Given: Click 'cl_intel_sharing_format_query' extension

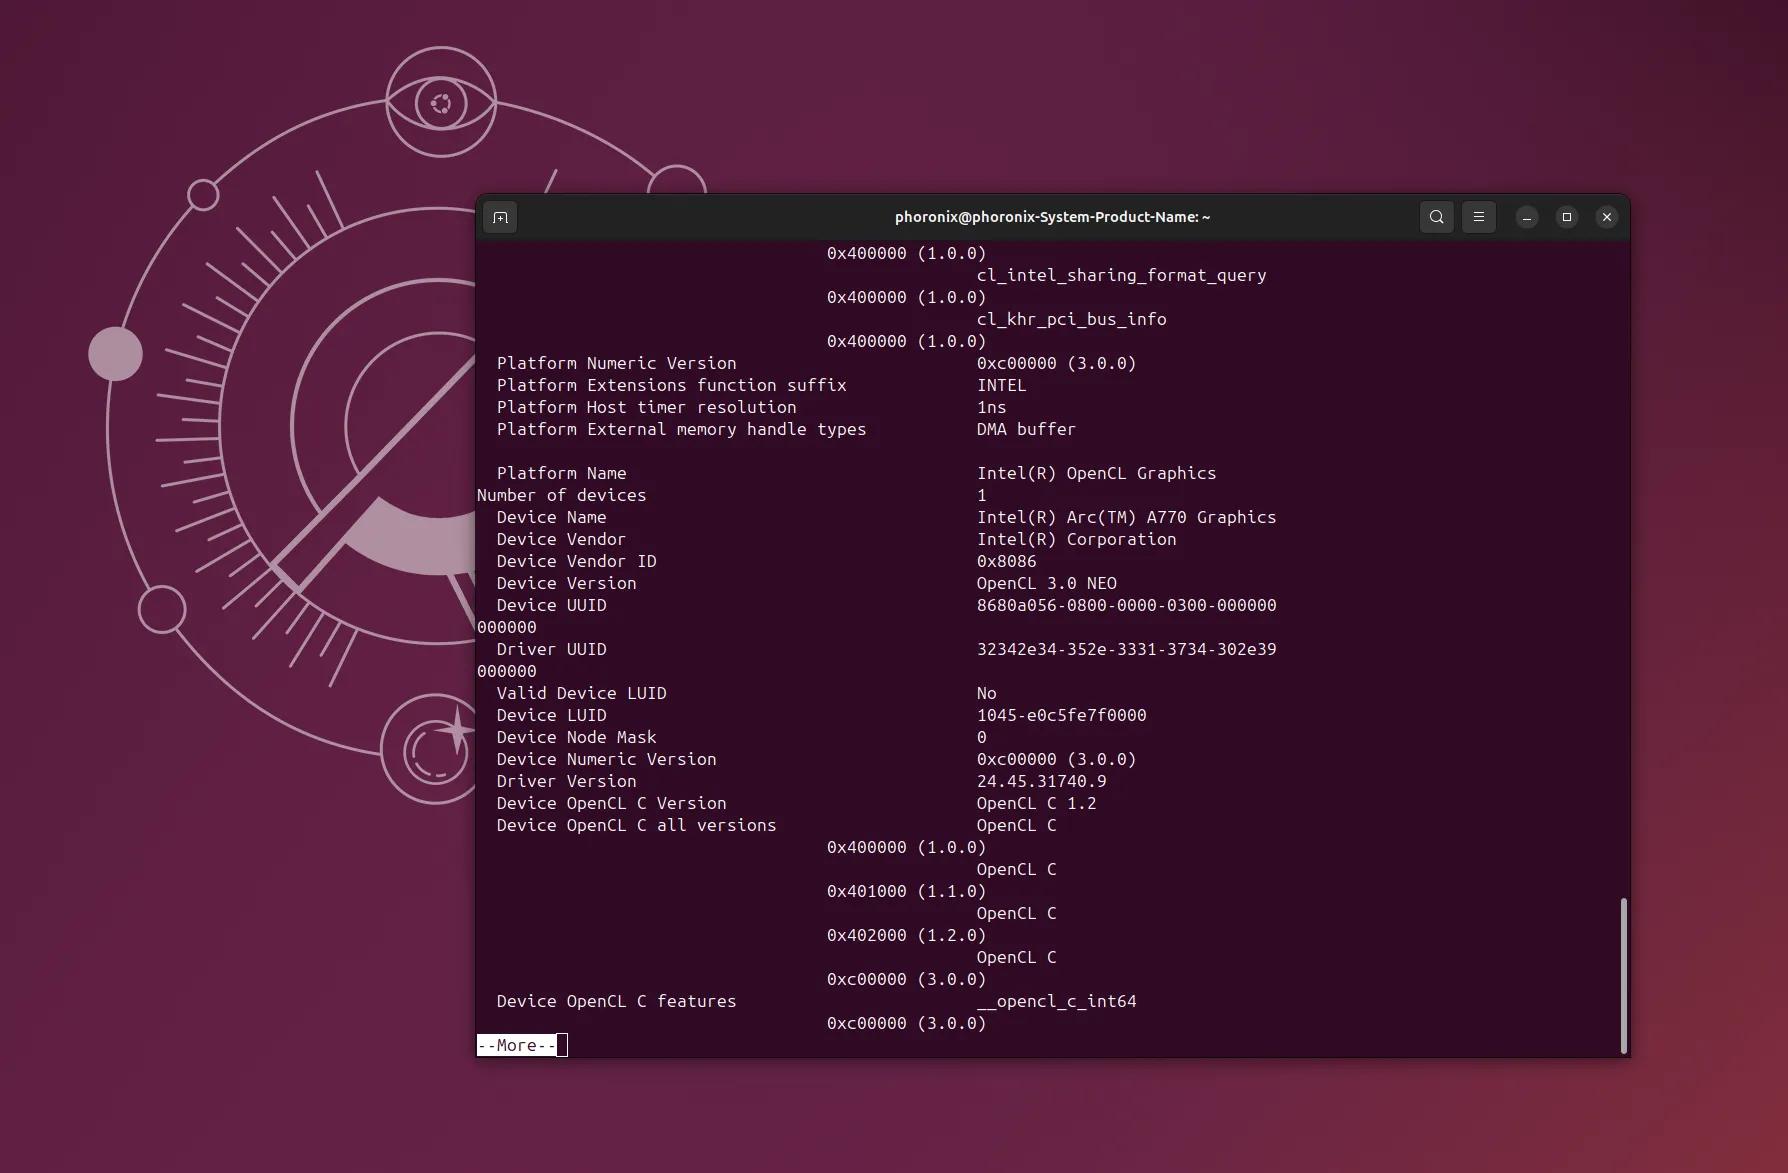Looking at the screenshot, I should tap(1121, 275).
